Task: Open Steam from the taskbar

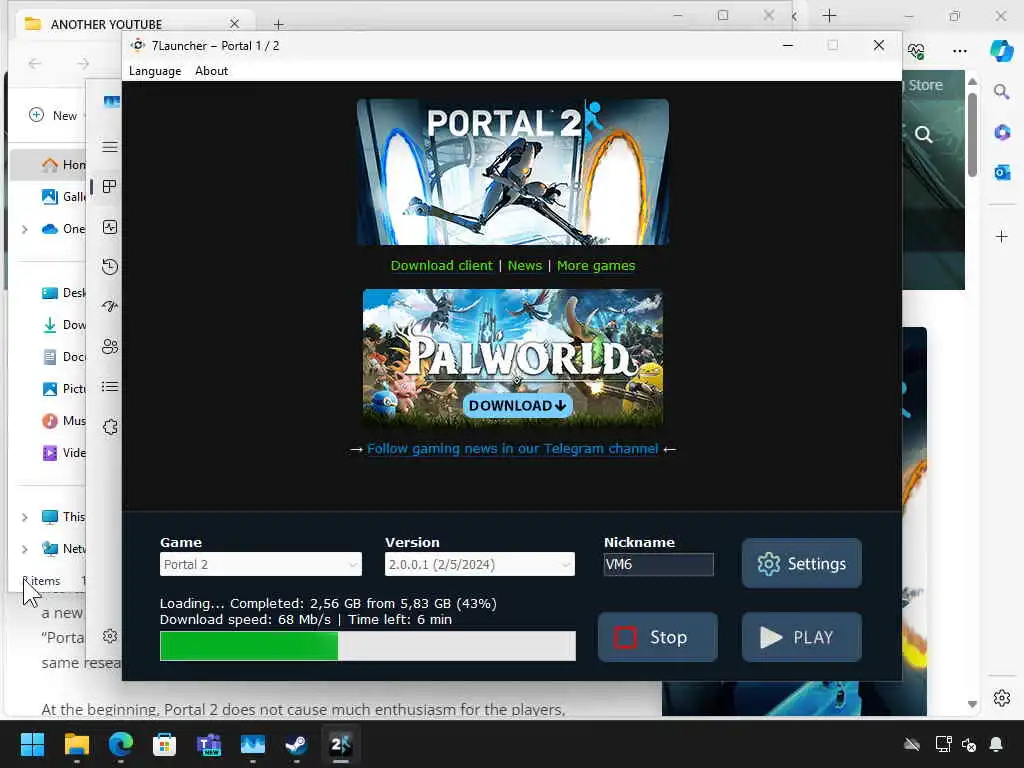Action: 296,744
